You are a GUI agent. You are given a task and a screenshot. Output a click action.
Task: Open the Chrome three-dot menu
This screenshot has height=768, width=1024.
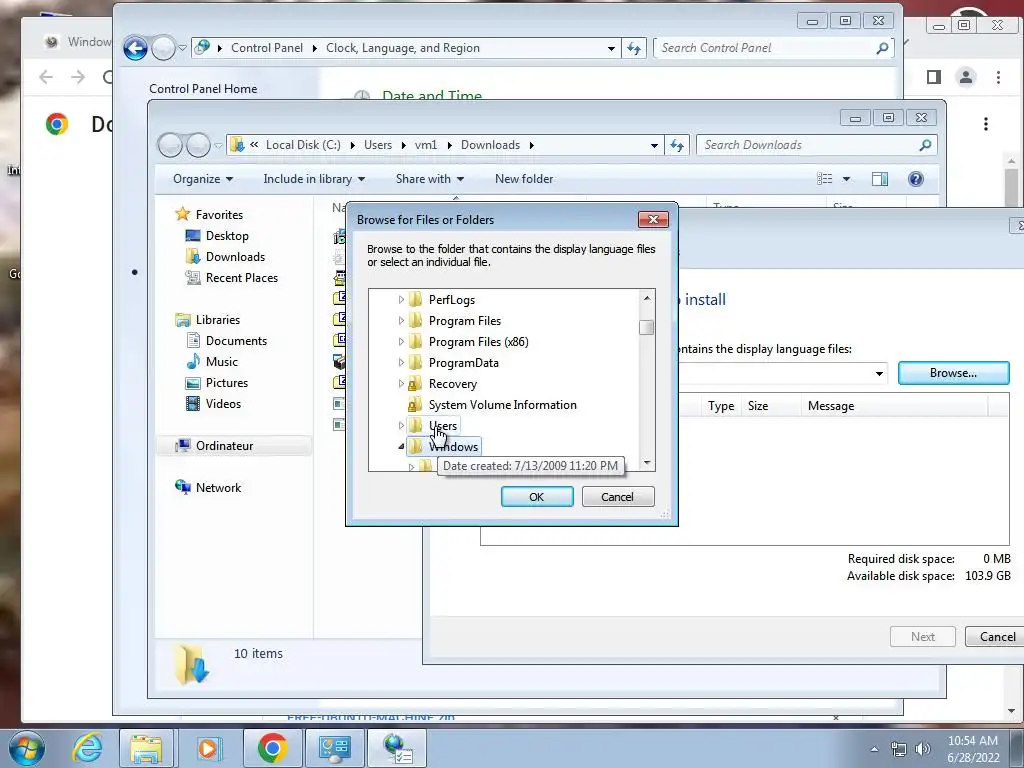click(x=998, y=77)
